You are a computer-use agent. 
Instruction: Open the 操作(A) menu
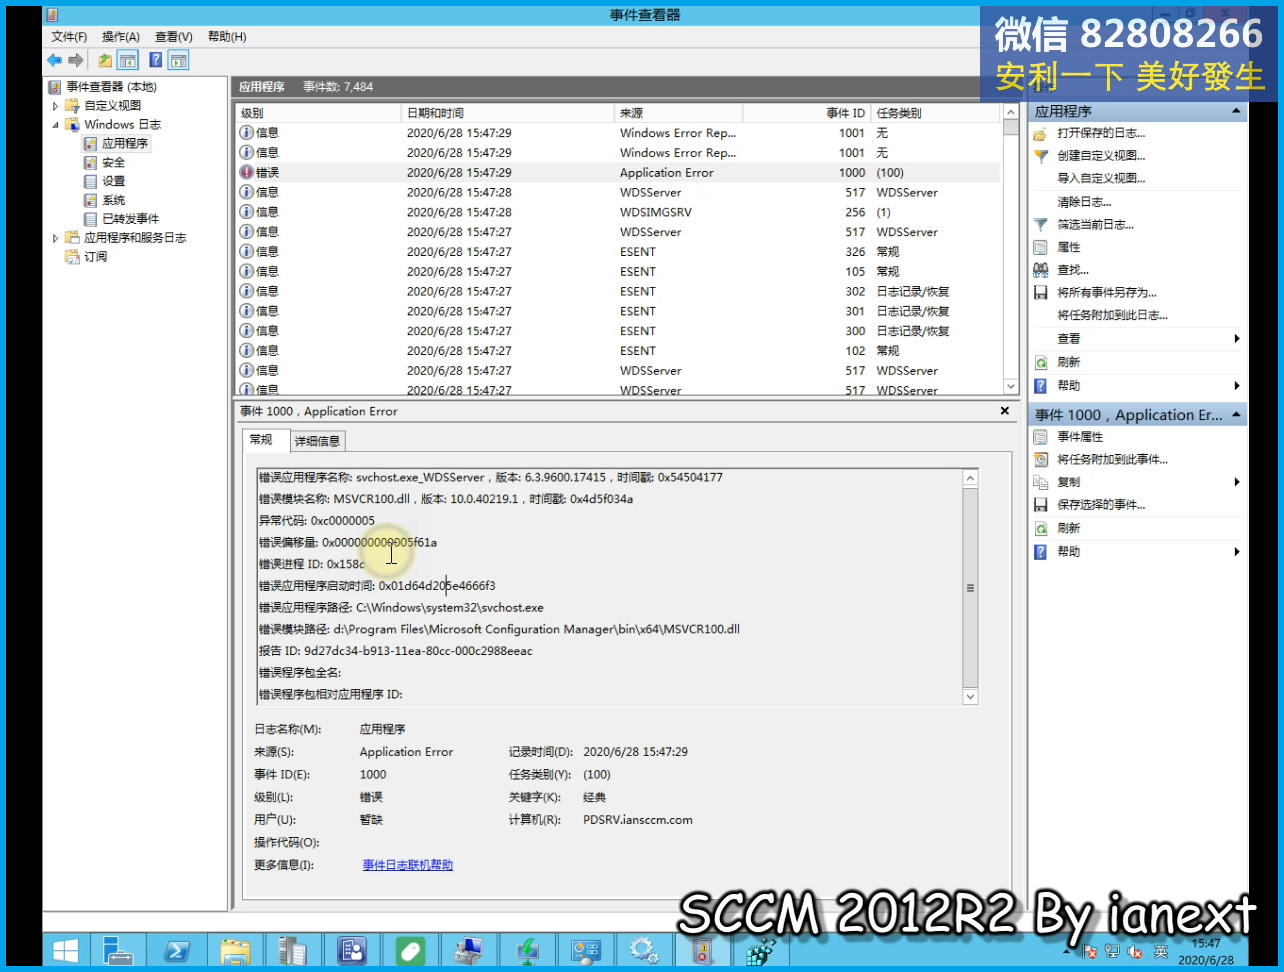pos(121,37)
